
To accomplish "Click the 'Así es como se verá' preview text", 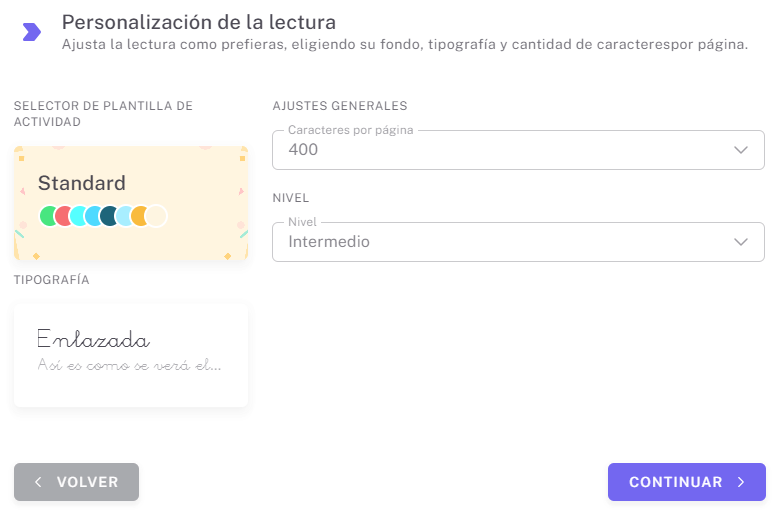I will click(x=129, y=365).
